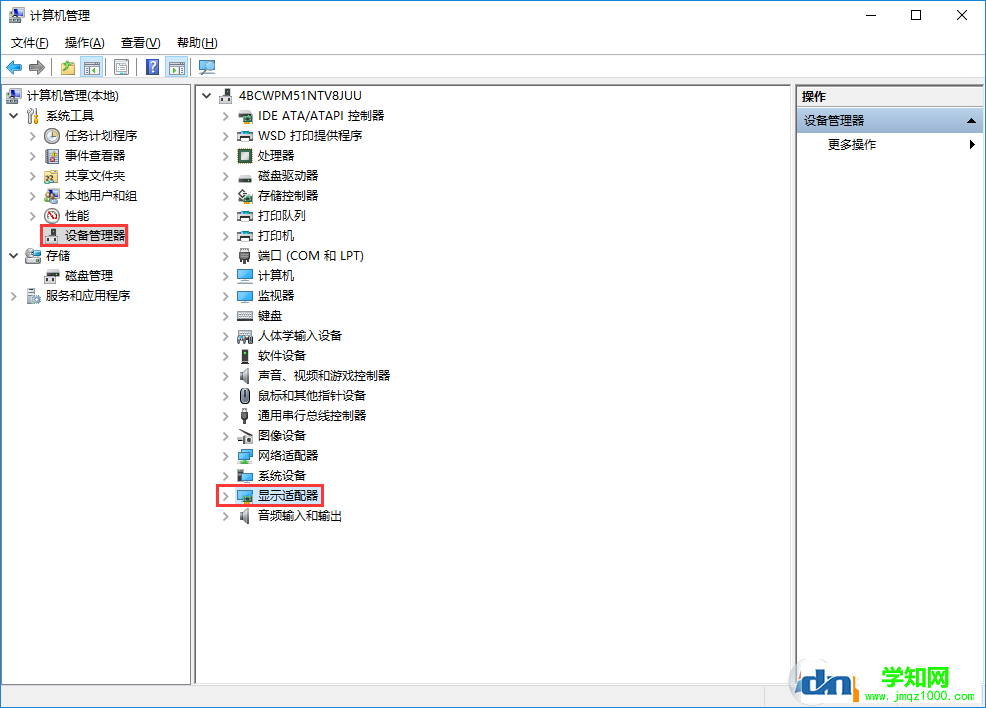Click the 任务计划程序 clock icon
Viewport: 986px width, 708px height.
52,136
